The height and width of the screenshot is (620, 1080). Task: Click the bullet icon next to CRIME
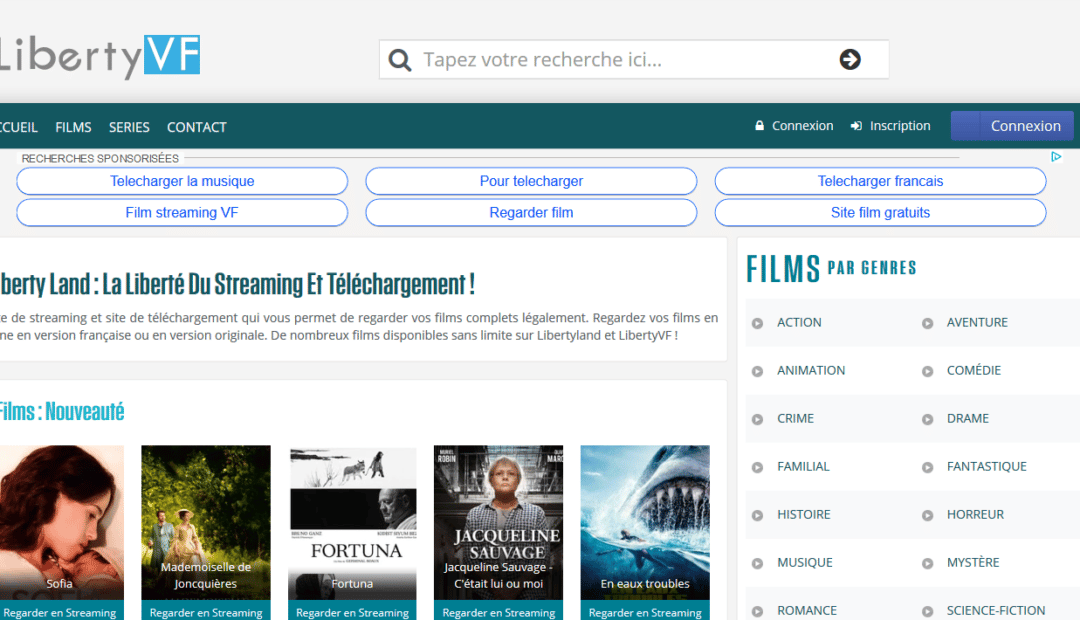click(758, 420)
